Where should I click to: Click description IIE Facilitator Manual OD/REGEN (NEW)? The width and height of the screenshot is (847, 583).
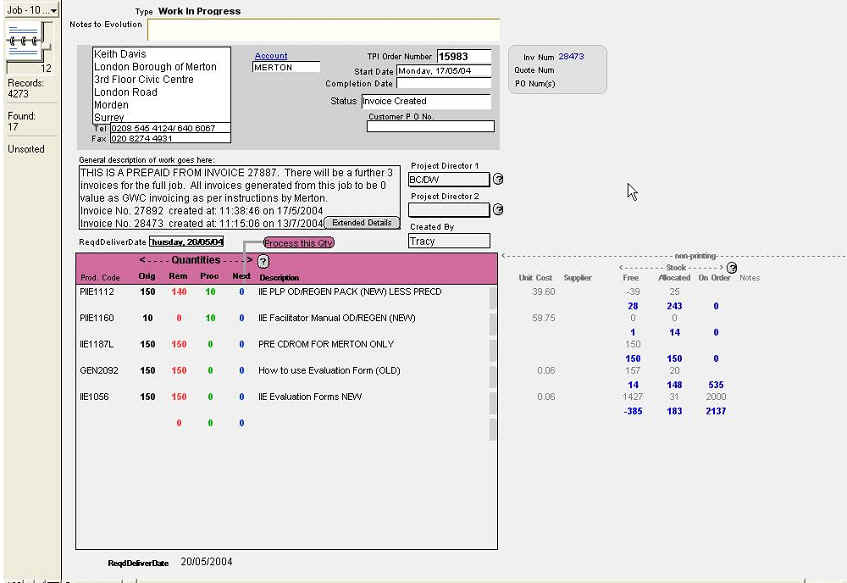[x=337, y=318]
